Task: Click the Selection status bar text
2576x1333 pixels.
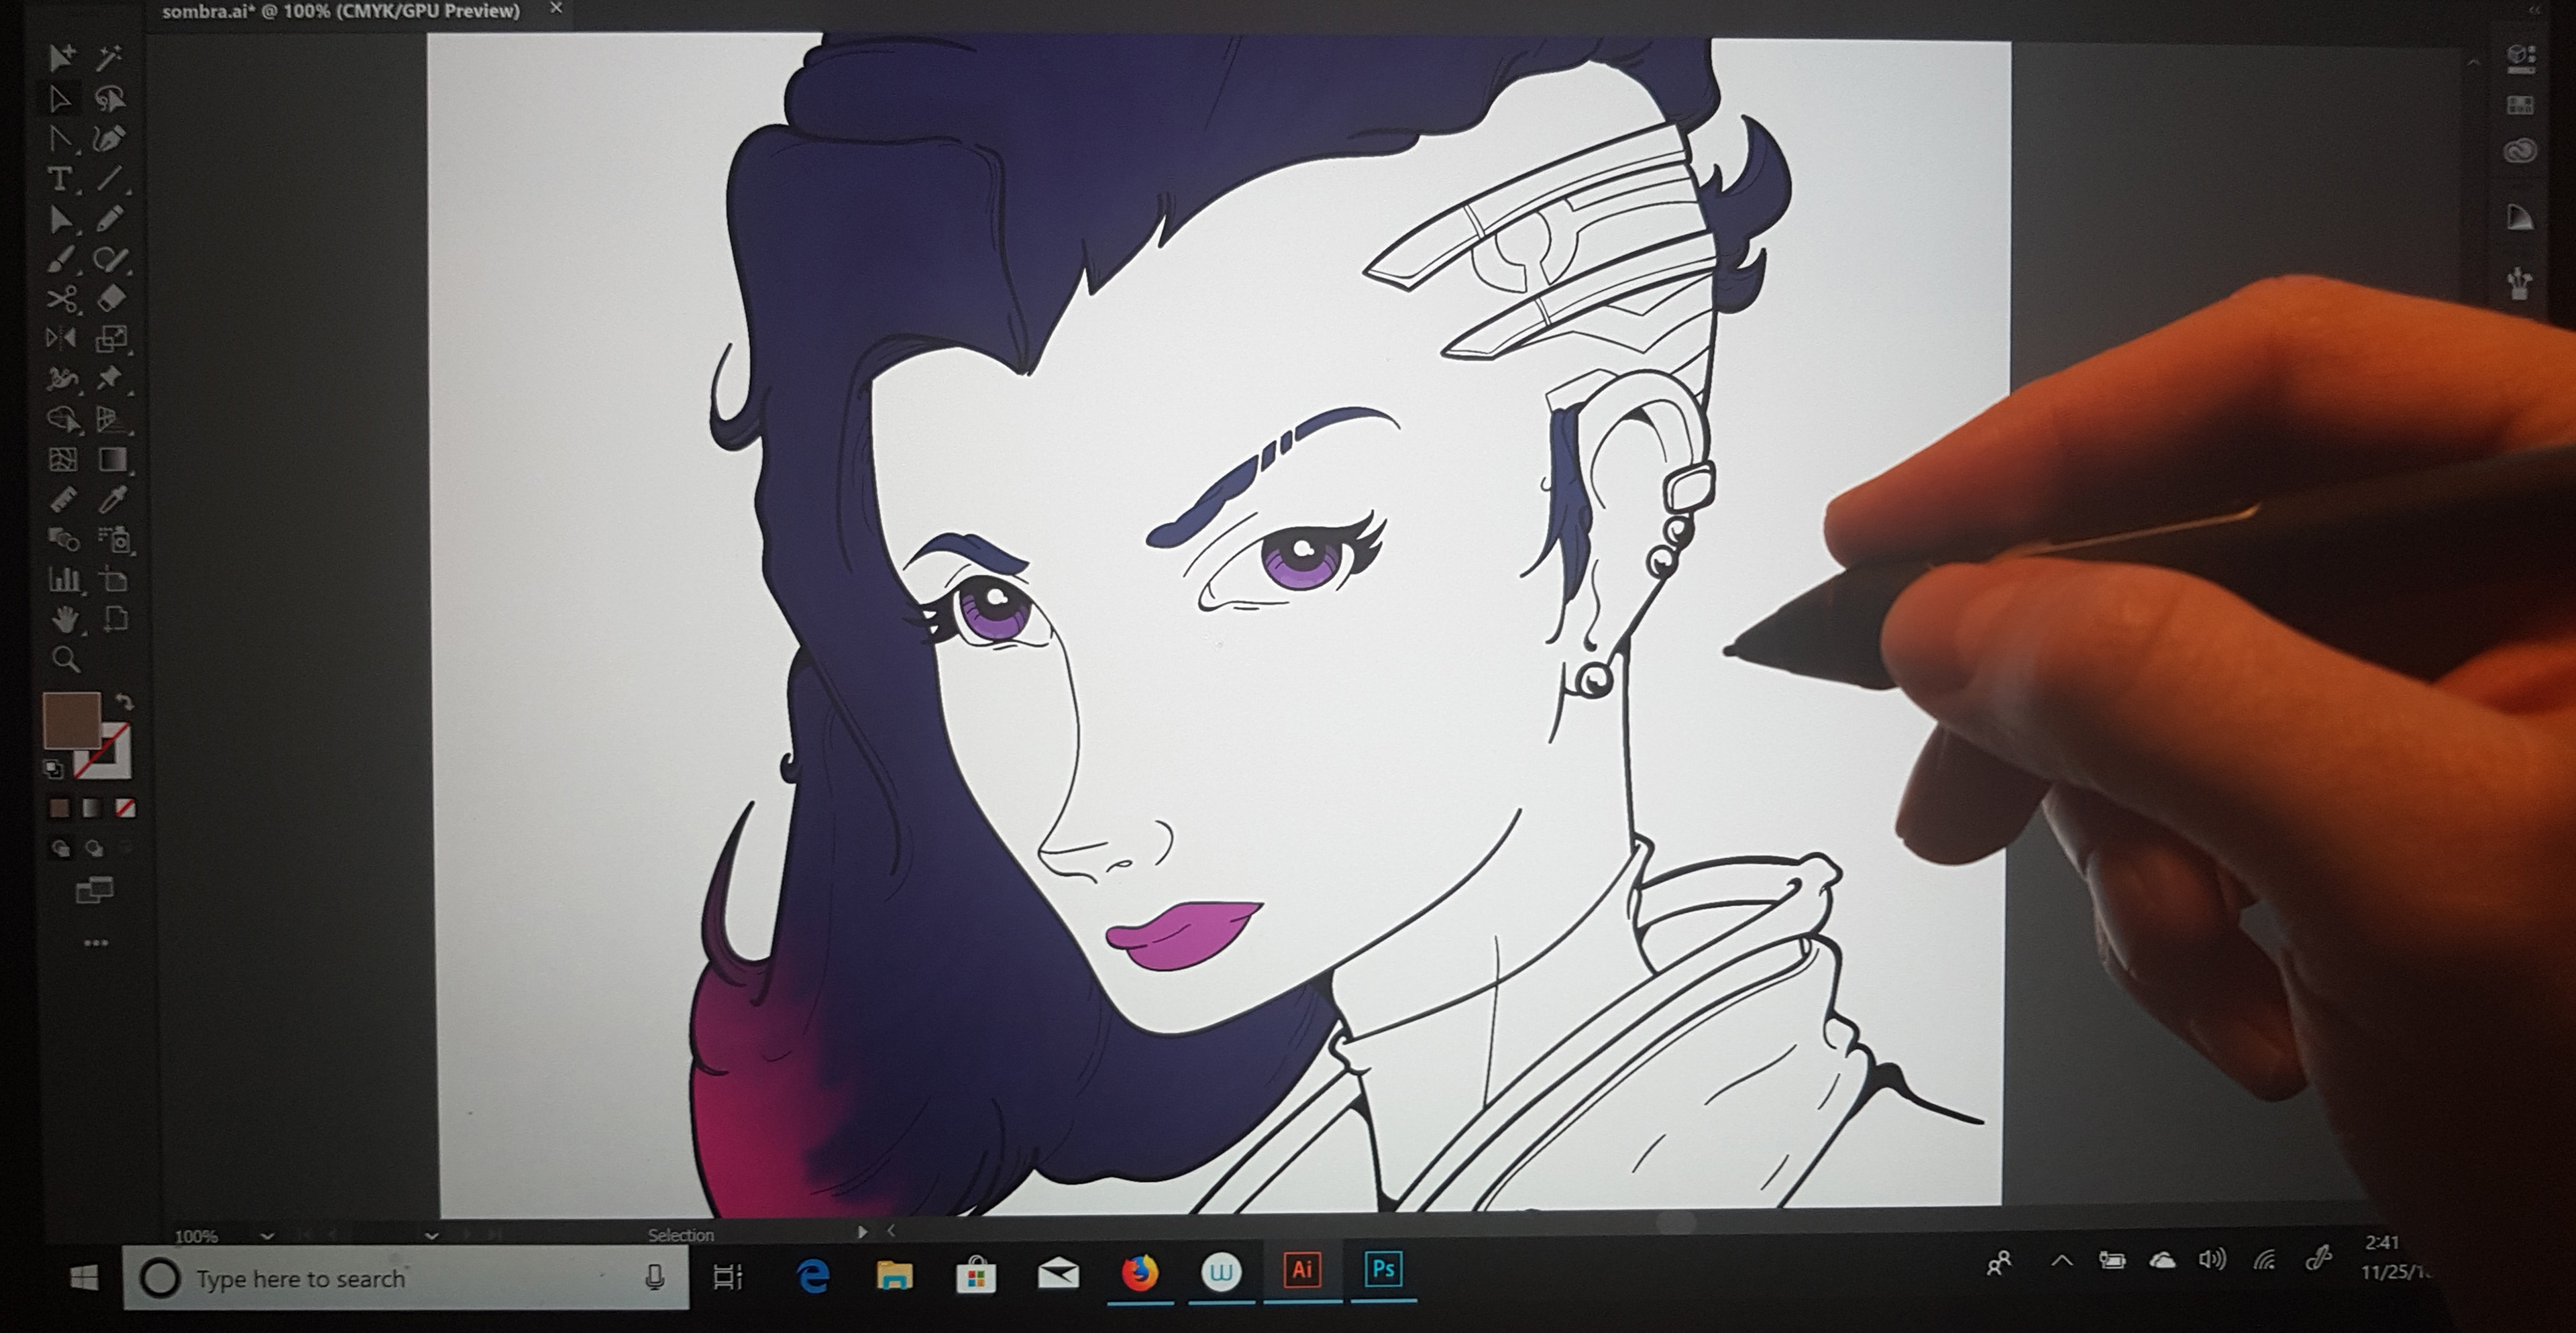Action: pyautogui.click(x=680, y=1235)
